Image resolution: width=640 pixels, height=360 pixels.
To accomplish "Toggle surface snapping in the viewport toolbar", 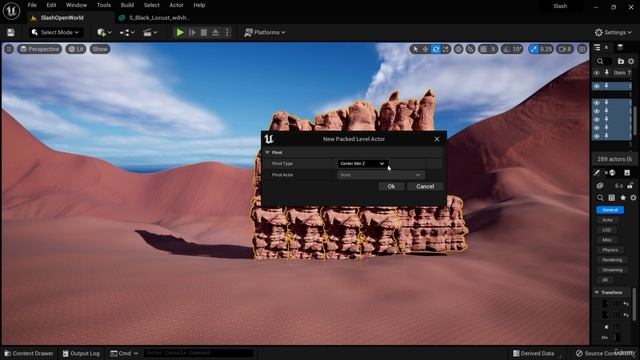I will (470, 49).
